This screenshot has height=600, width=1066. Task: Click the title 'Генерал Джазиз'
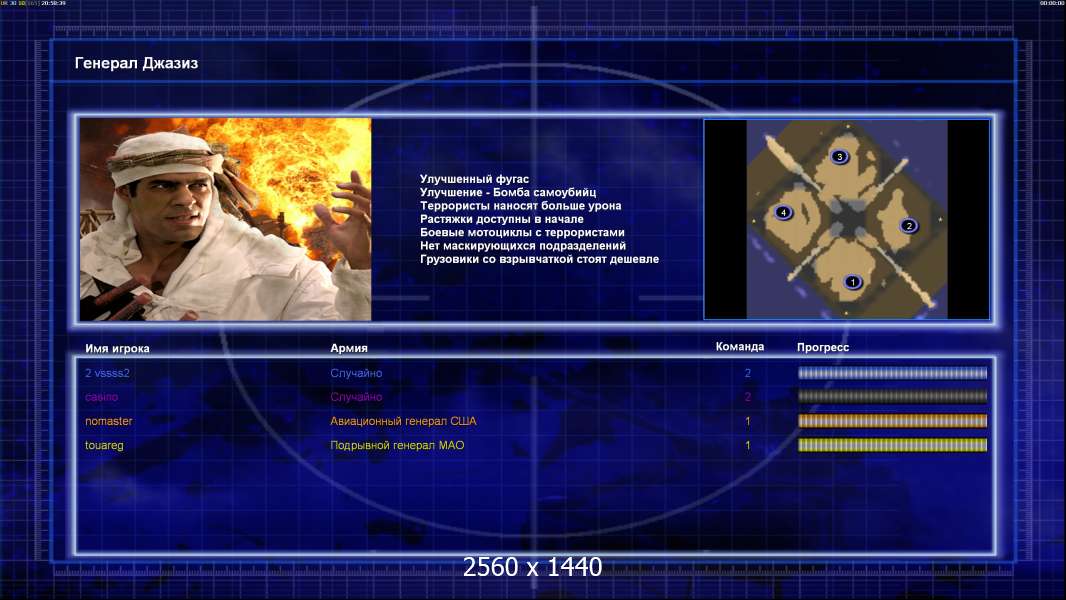tap(136, 63)
